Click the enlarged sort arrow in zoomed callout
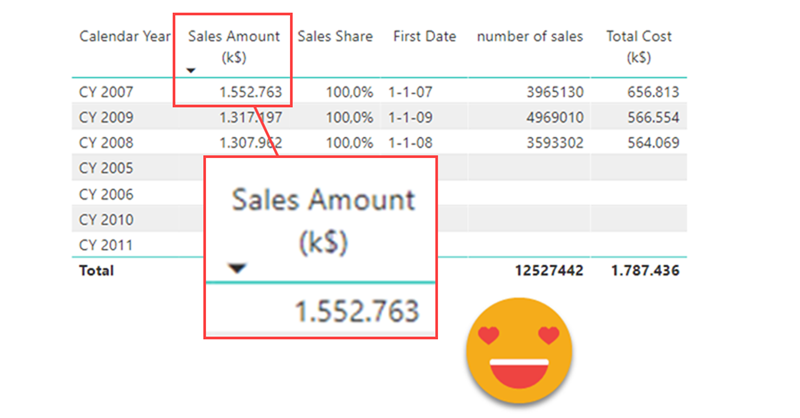This screenshot has width=800, height=418. coord(236,267)
